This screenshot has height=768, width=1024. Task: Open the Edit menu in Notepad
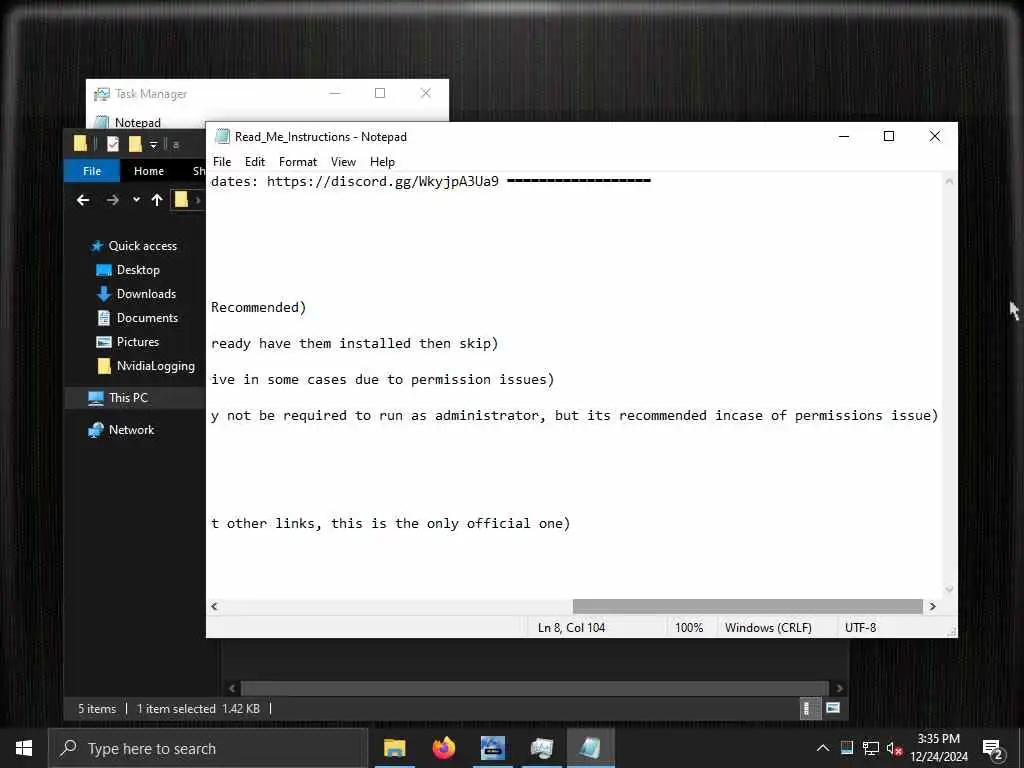[x=255, y=162]
